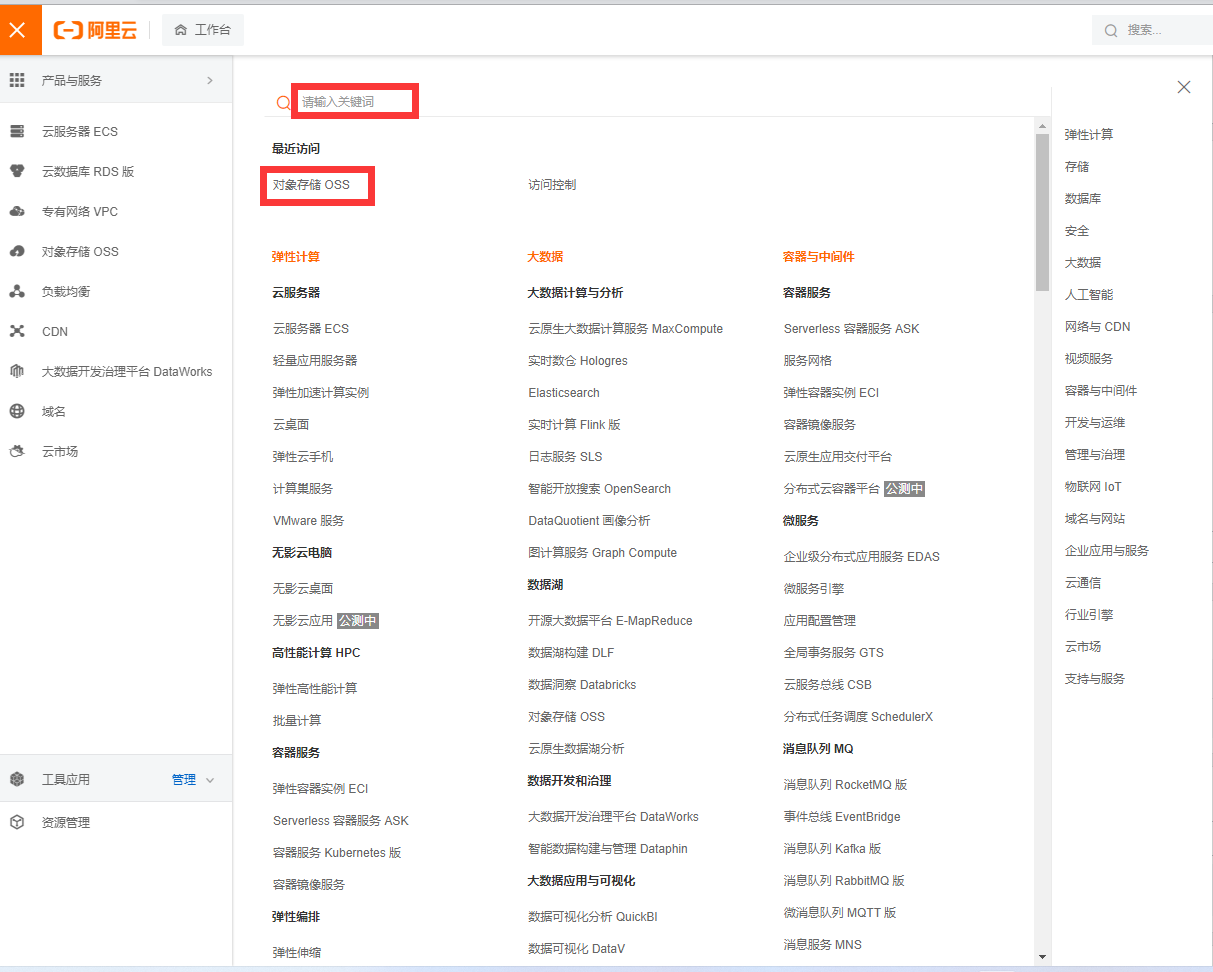Click the scrollbar down arrow in products panel

tap(1042, 957)
